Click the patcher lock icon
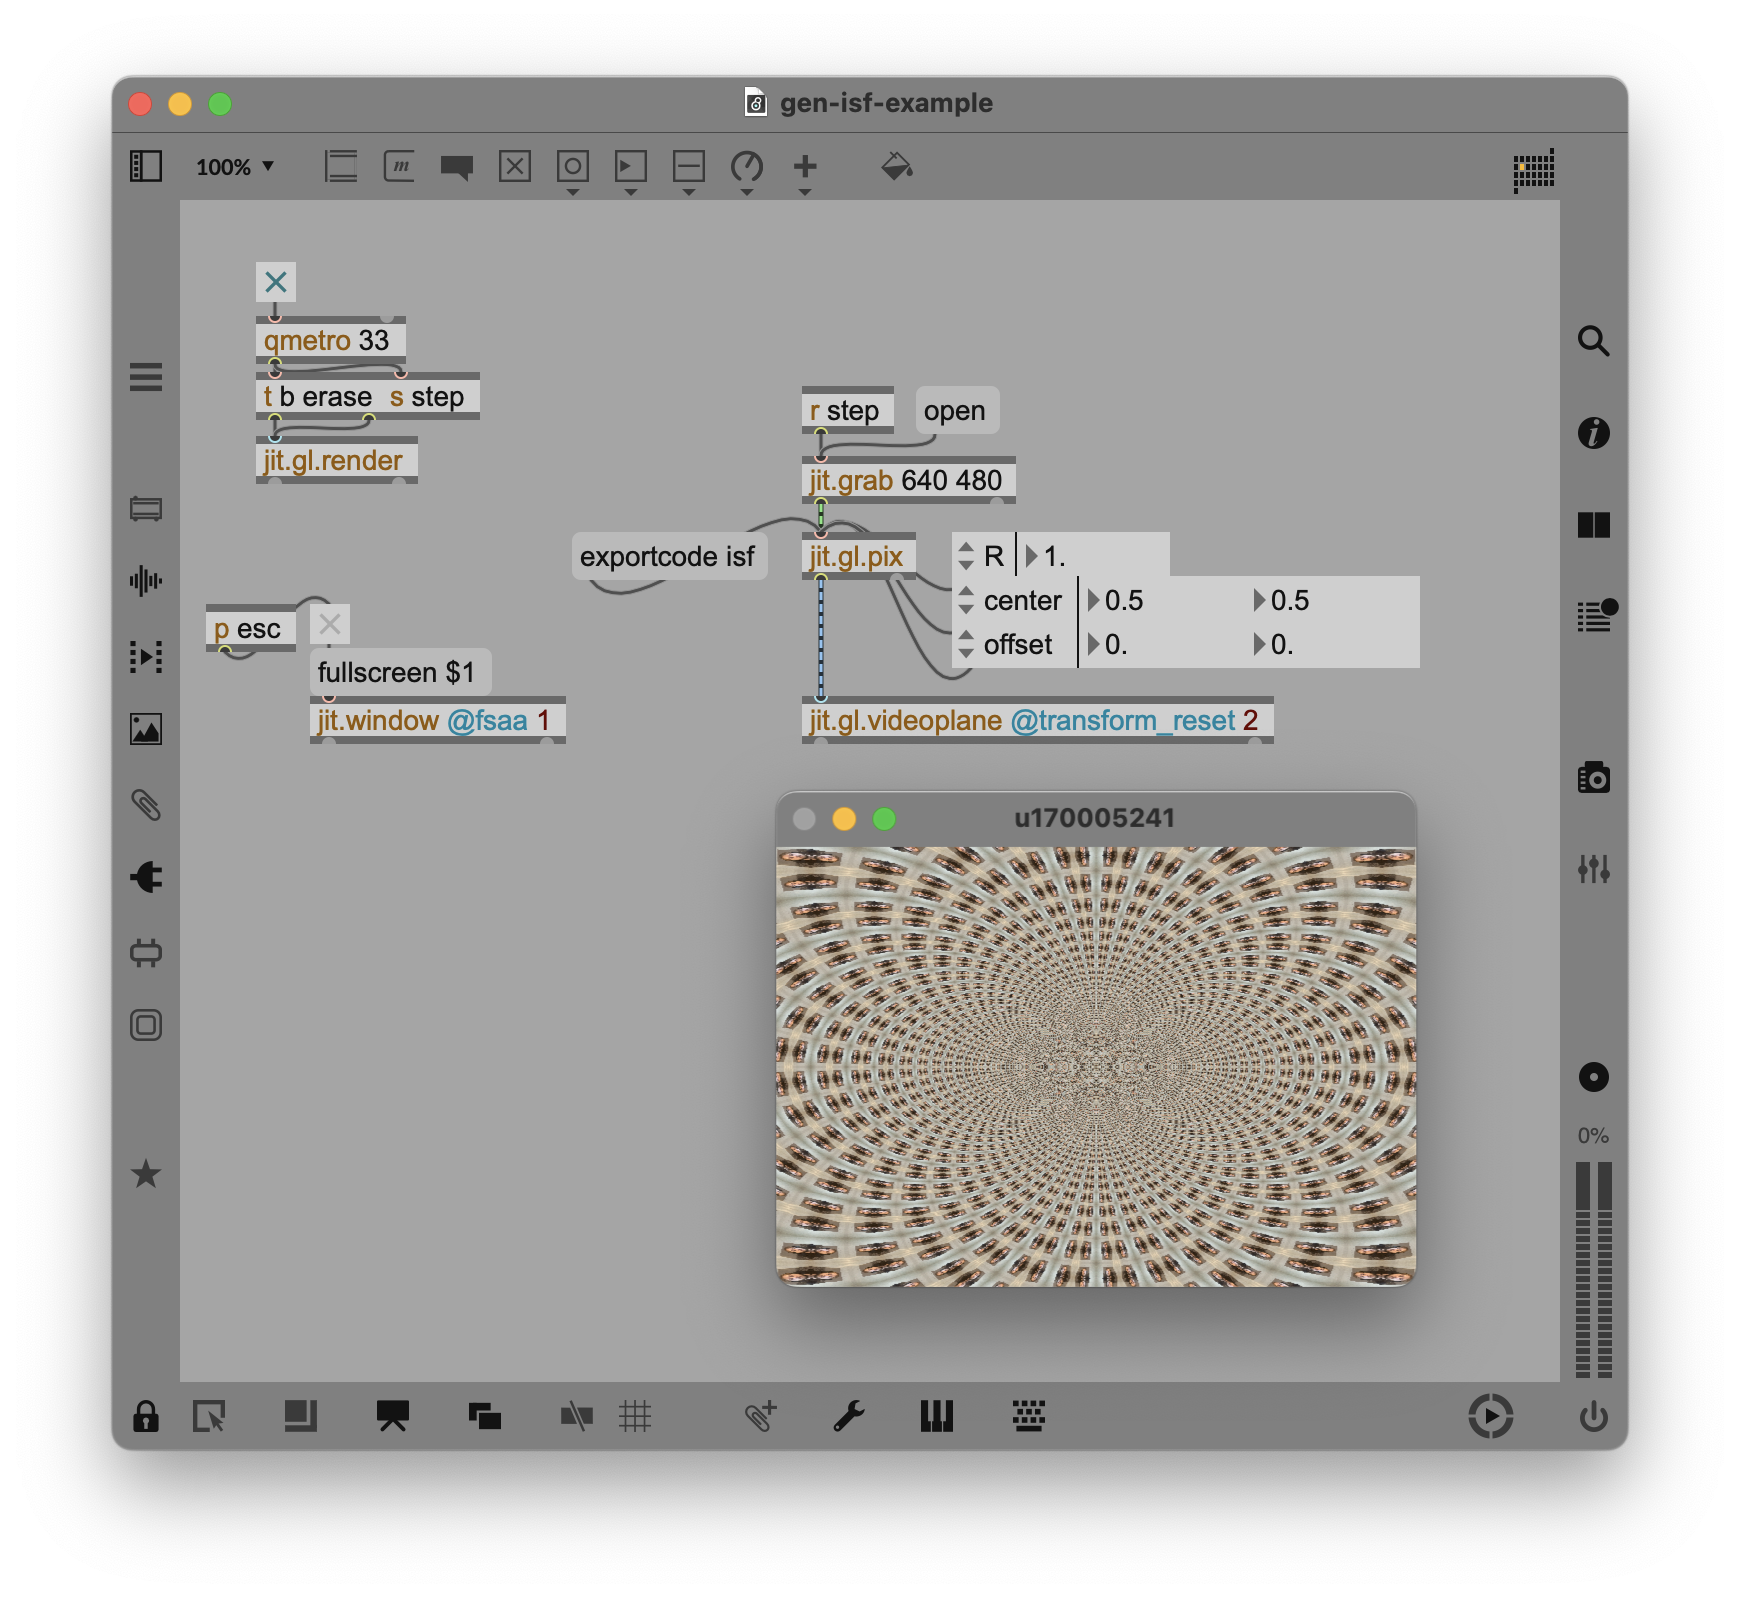Viewport: 1740px width, 1598px height. pyautogui.click(x=146, y=1416)
